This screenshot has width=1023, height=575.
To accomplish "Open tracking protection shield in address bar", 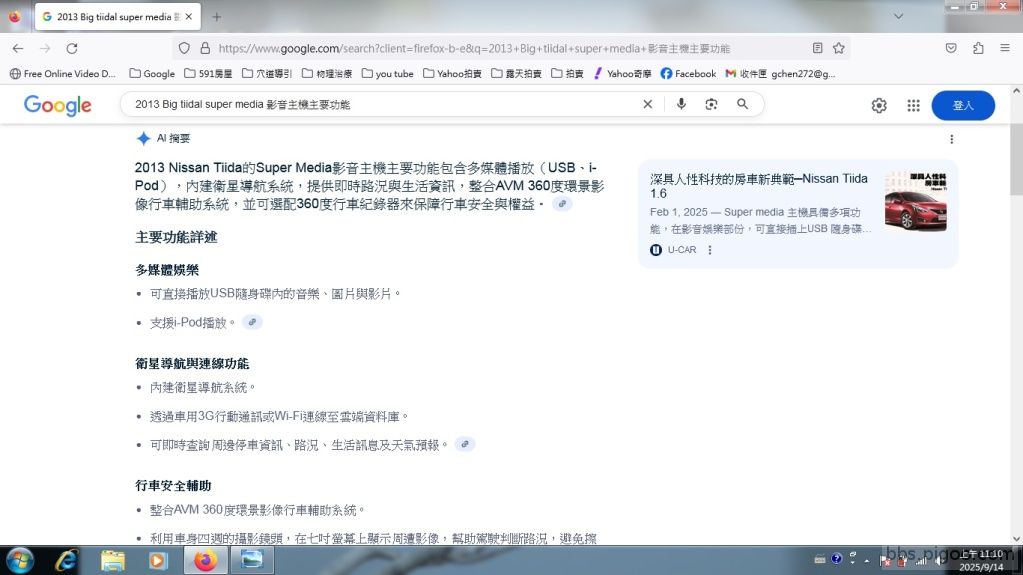I will click(x=185, y=48).
